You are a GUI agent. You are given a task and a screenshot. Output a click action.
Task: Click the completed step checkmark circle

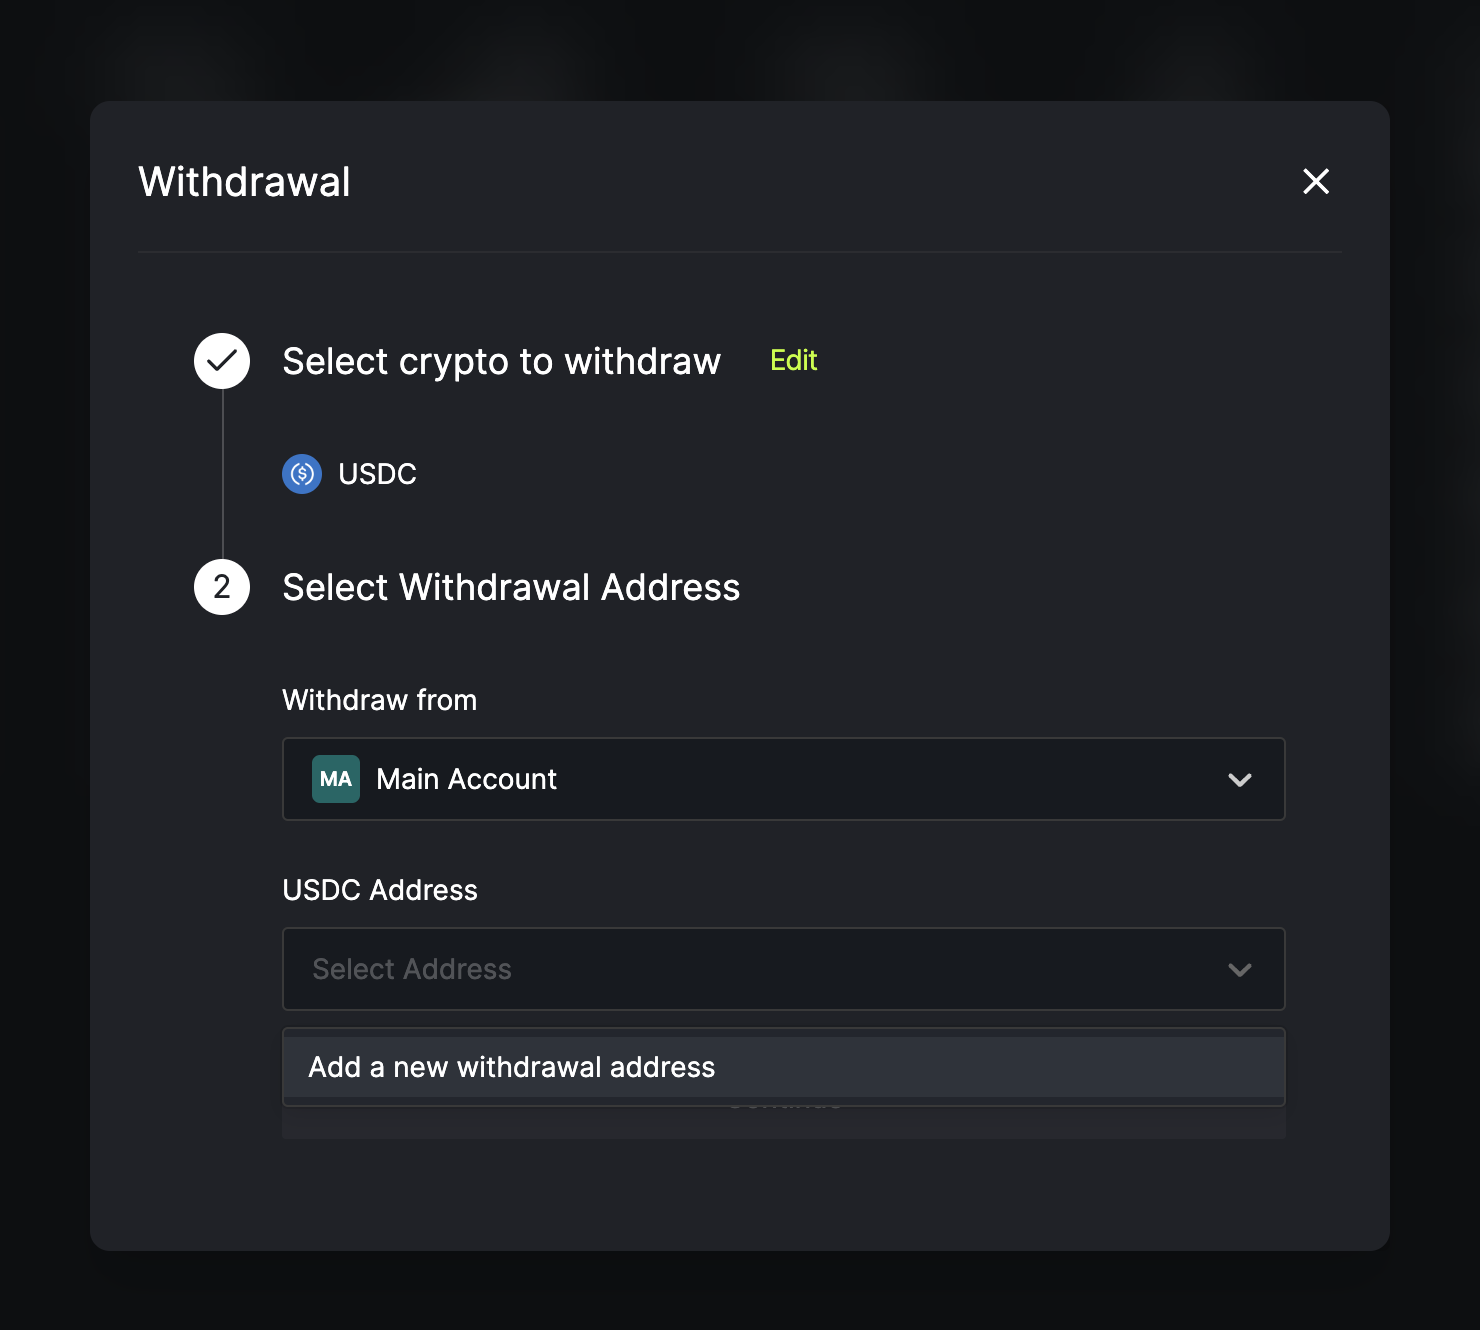coord(222,361)
